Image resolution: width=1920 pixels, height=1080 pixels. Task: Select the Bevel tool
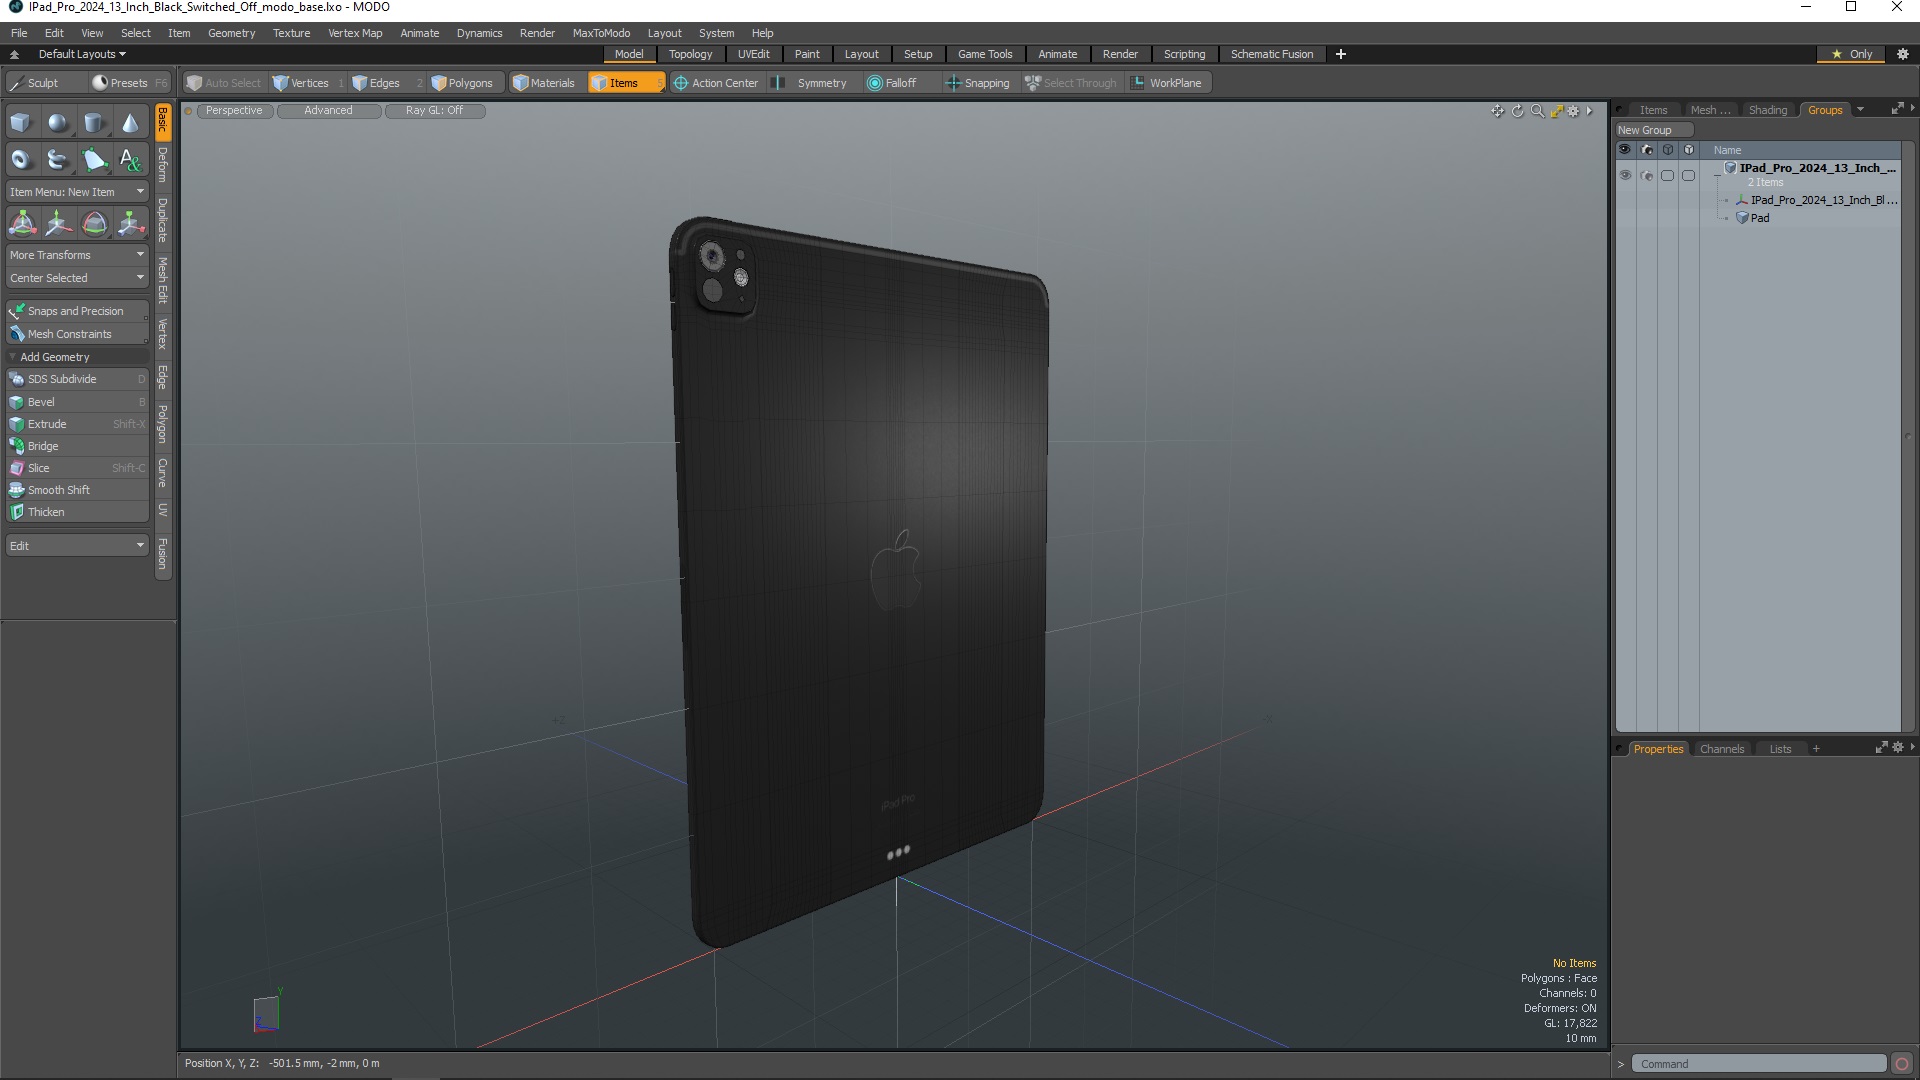77,402
